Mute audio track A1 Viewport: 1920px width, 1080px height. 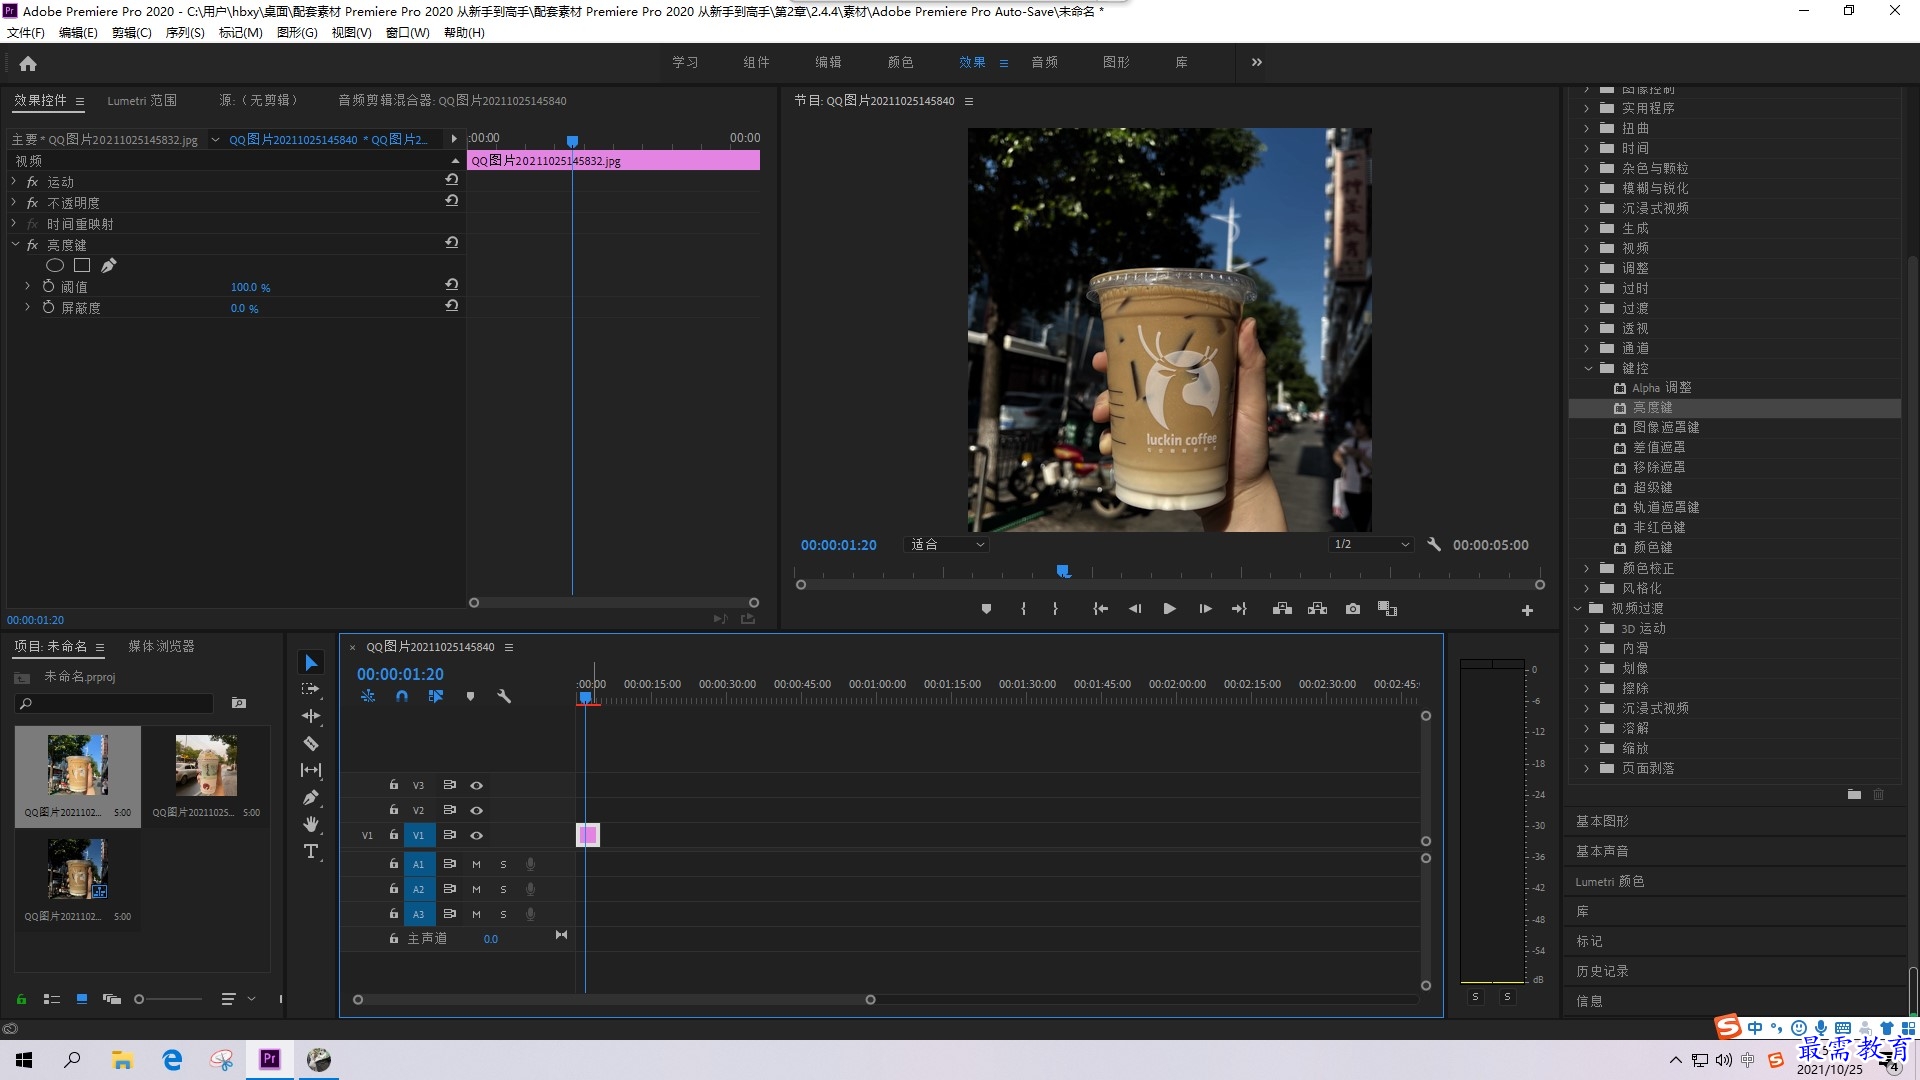[476, 864]
